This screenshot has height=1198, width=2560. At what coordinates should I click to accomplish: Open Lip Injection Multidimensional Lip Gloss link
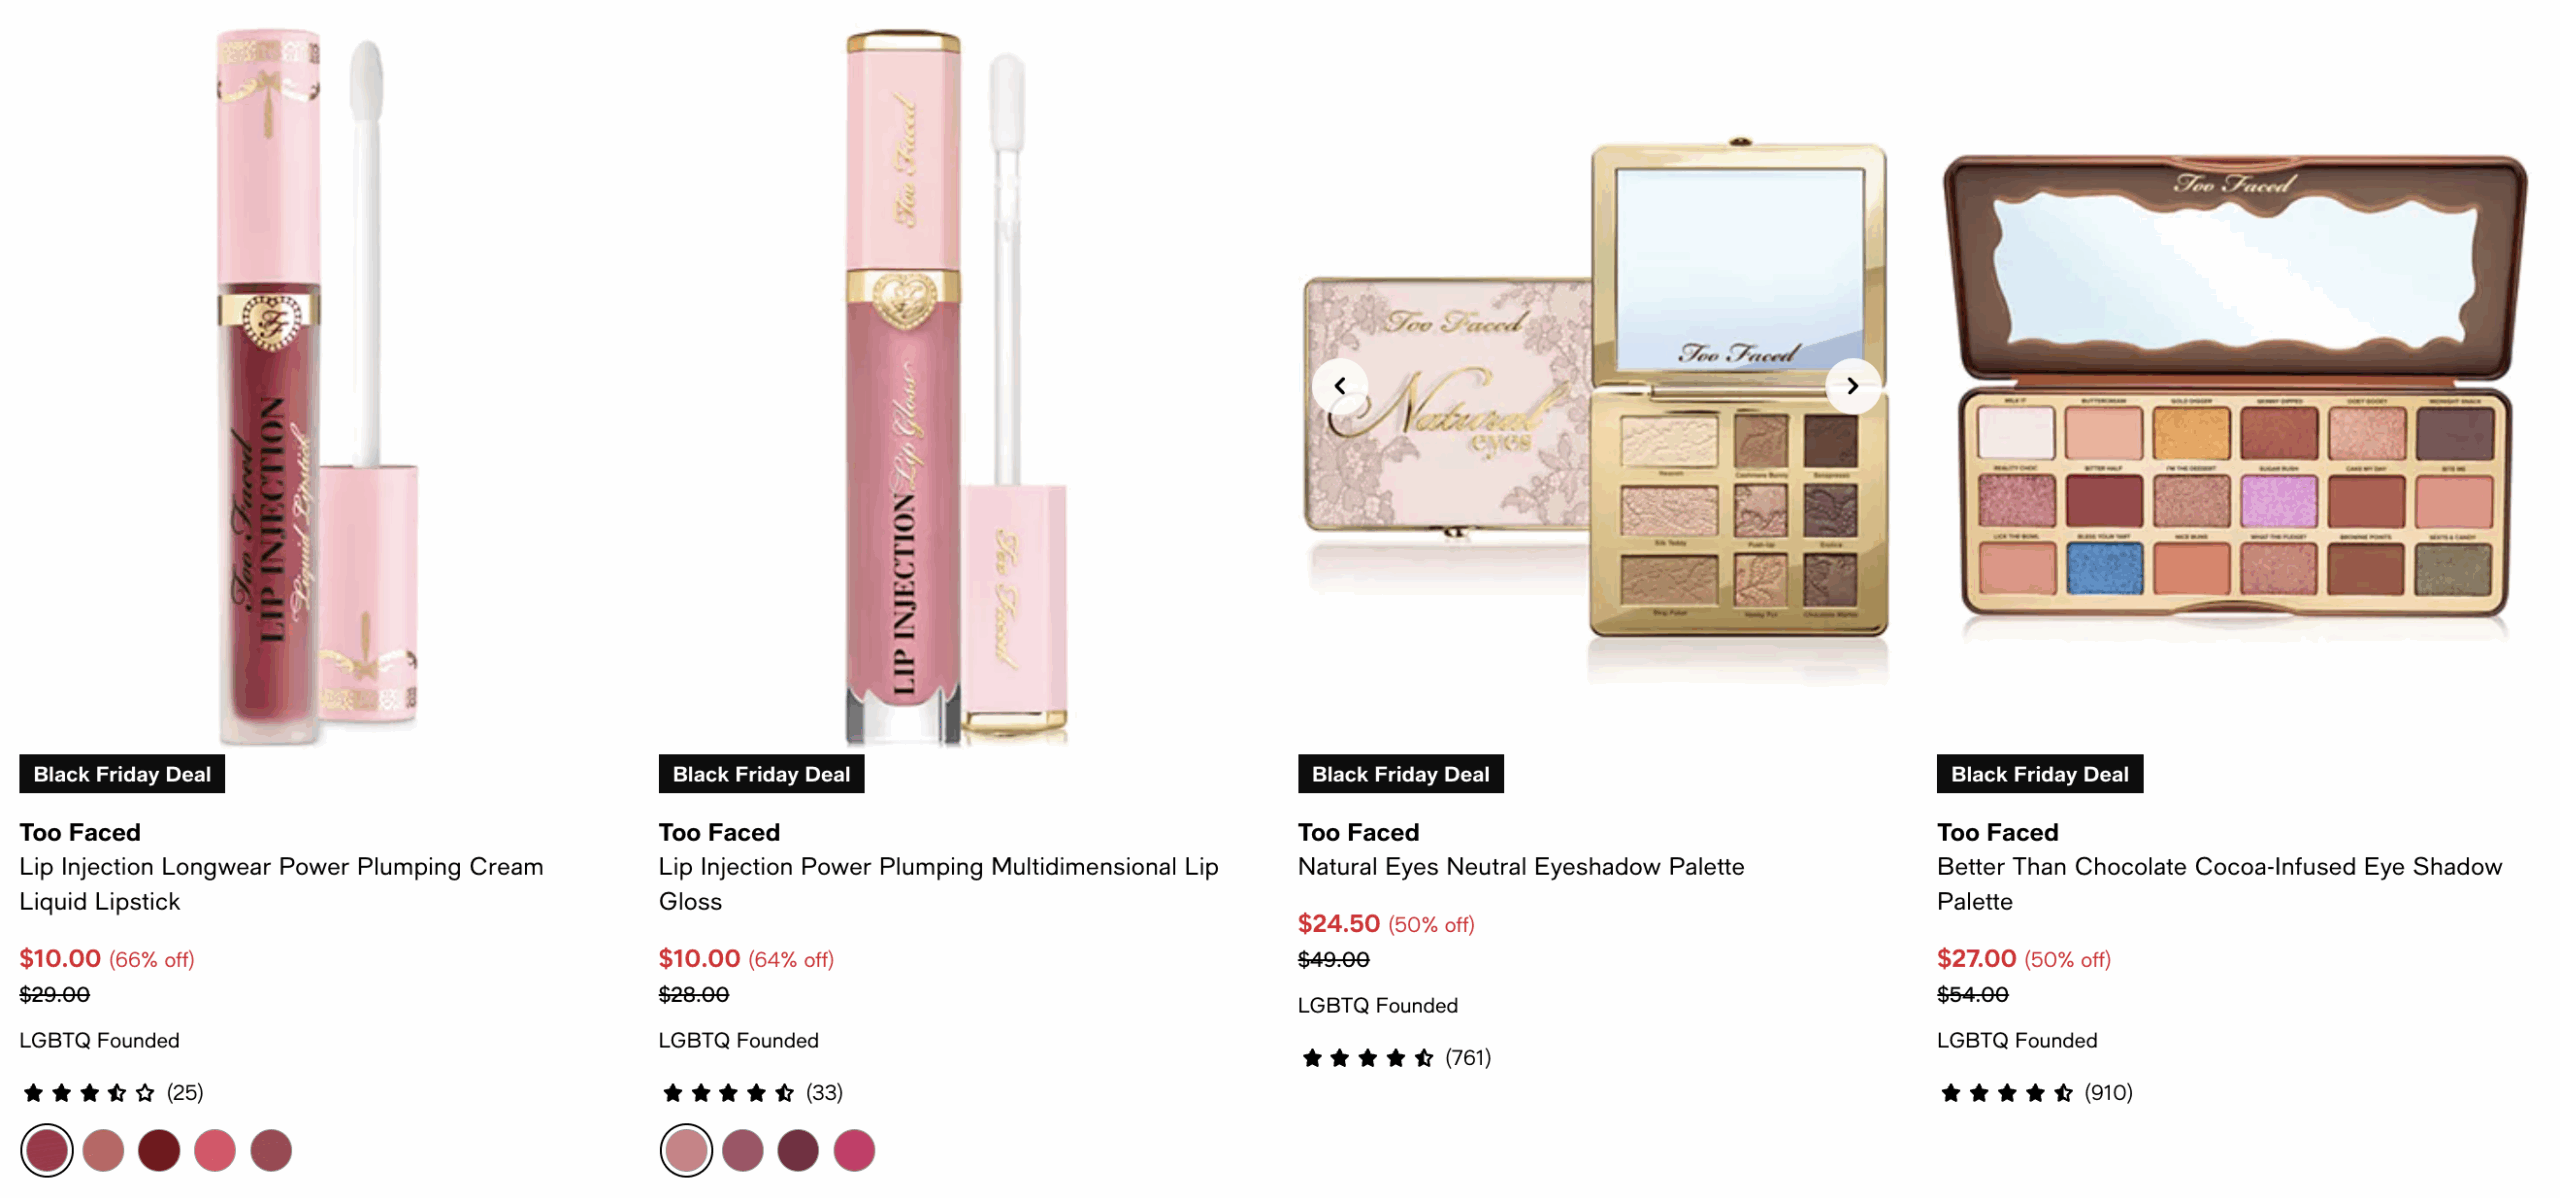coord(938,883)
